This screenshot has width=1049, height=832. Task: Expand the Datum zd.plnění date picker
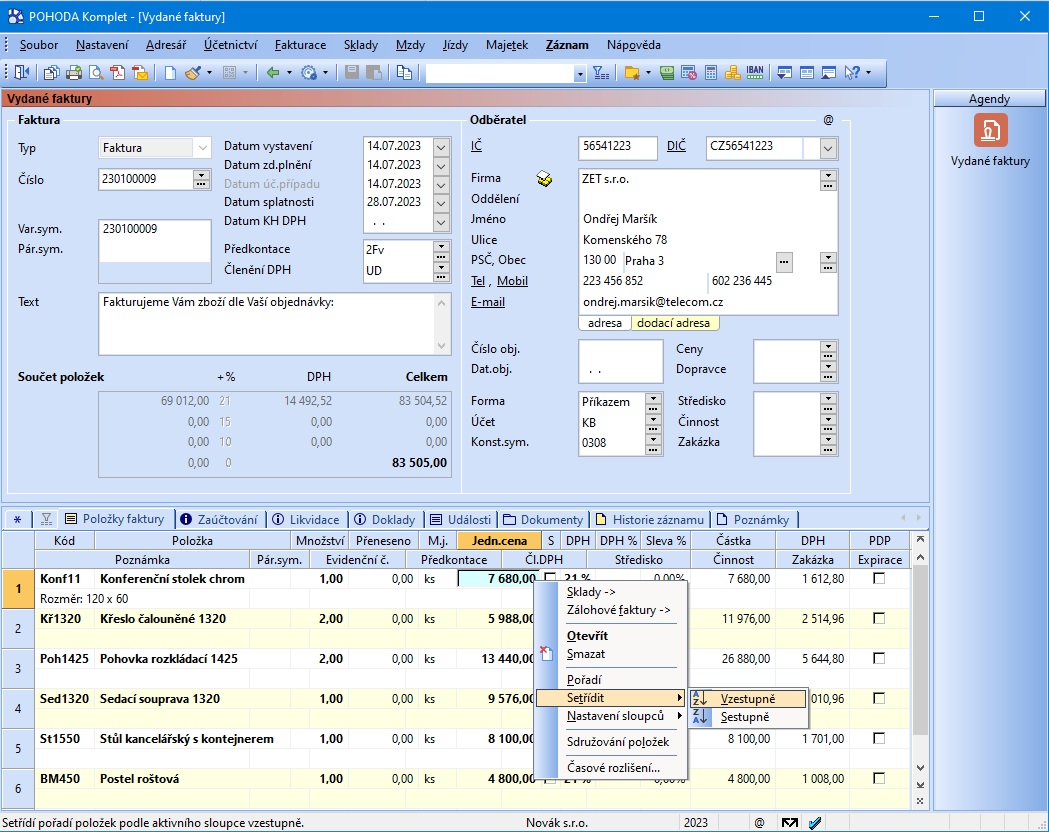point(441,165)
